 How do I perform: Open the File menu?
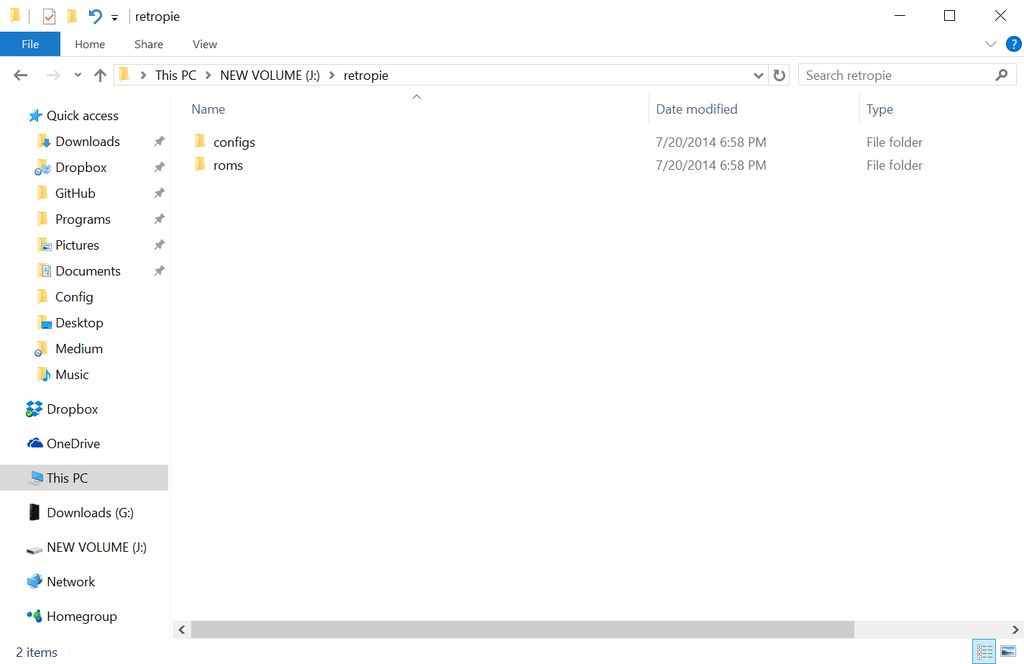(30, 44)
